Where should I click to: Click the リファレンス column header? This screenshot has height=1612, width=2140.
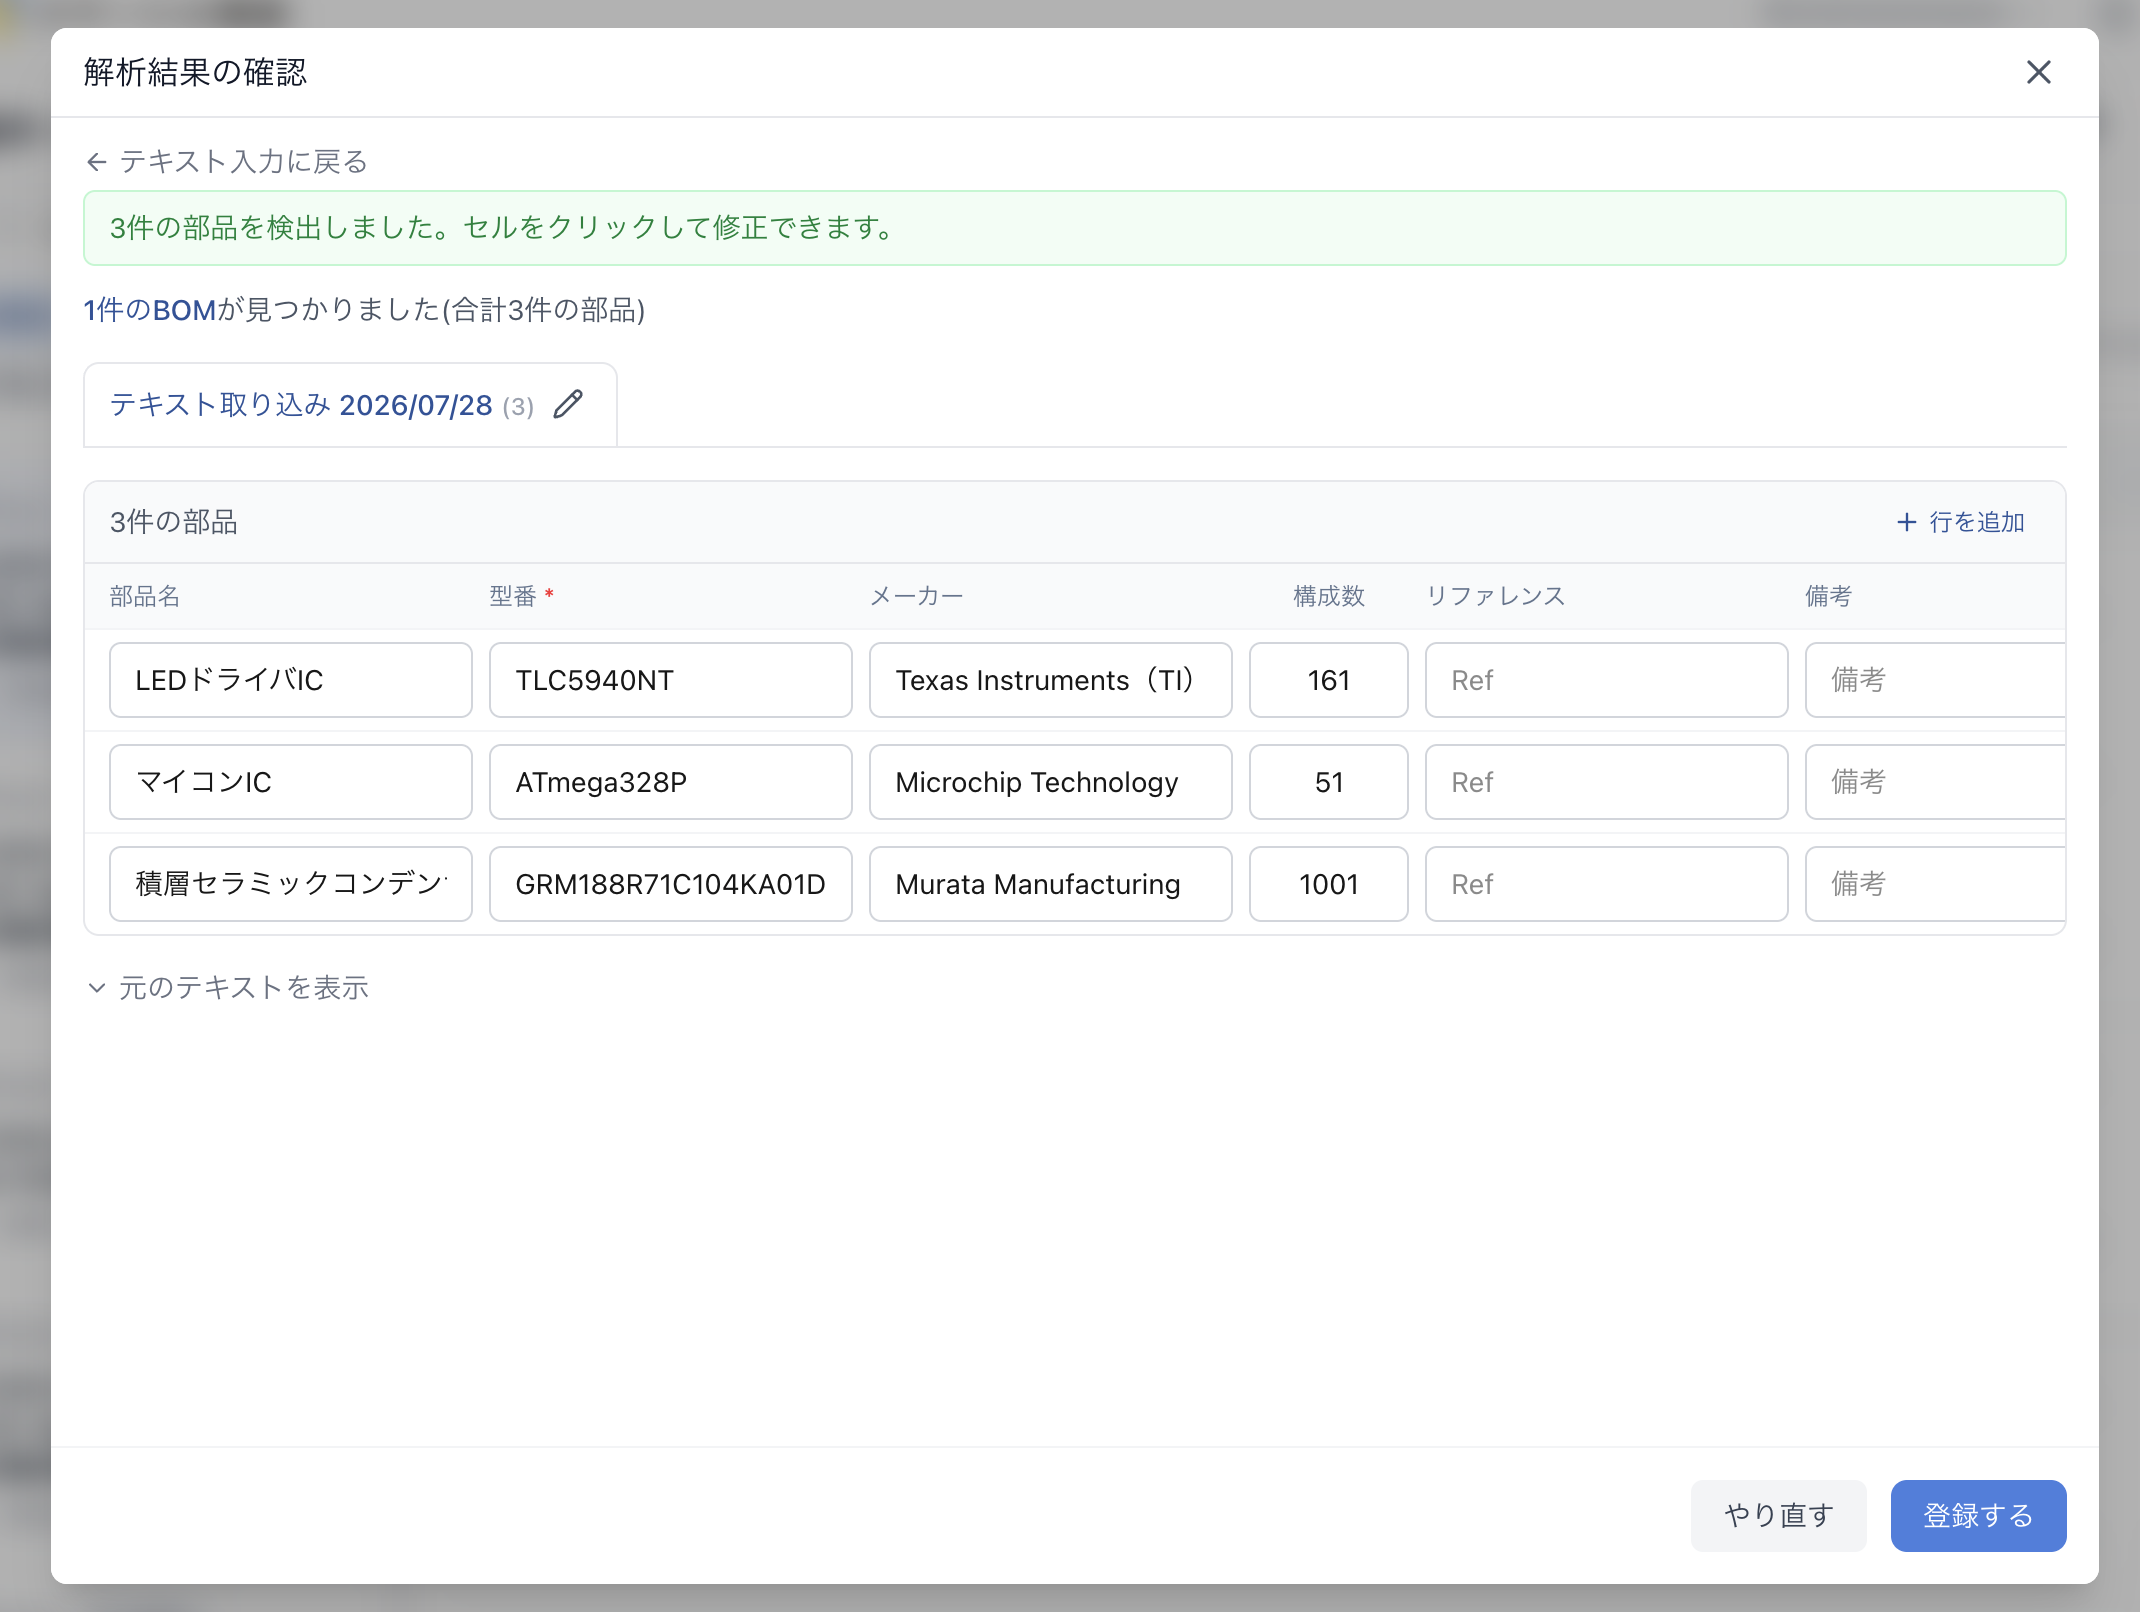point(1495,596)
